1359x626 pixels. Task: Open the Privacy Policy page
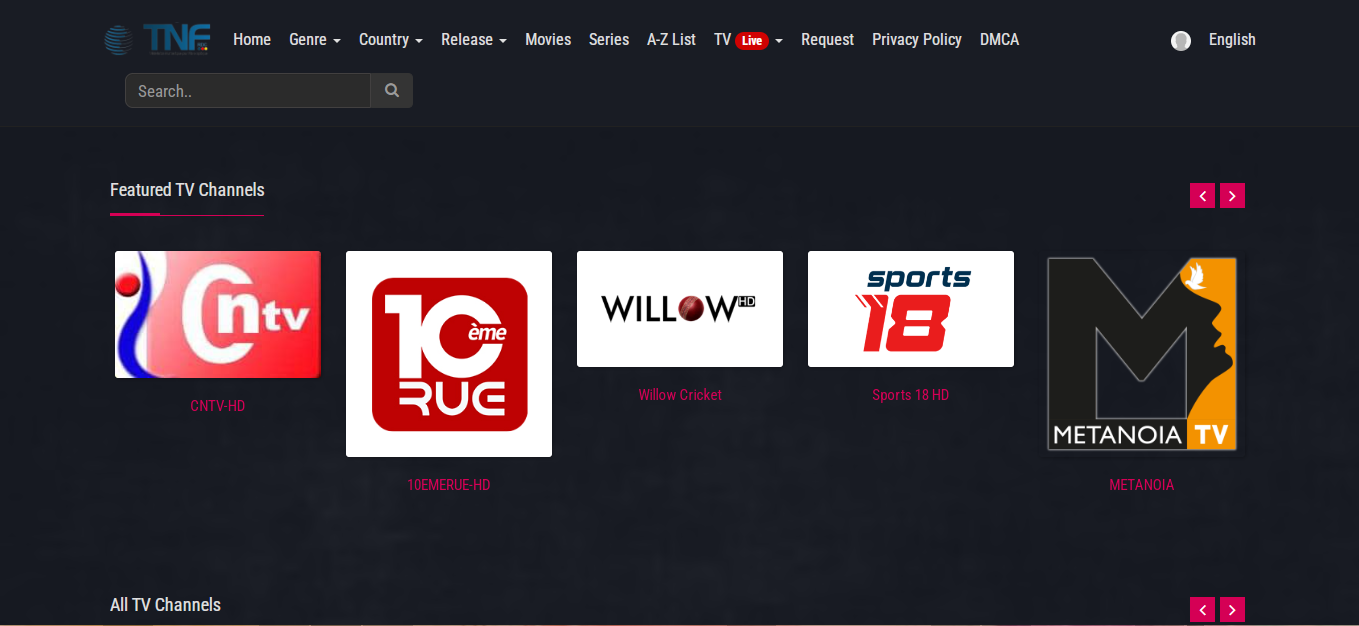click(917, 40)
